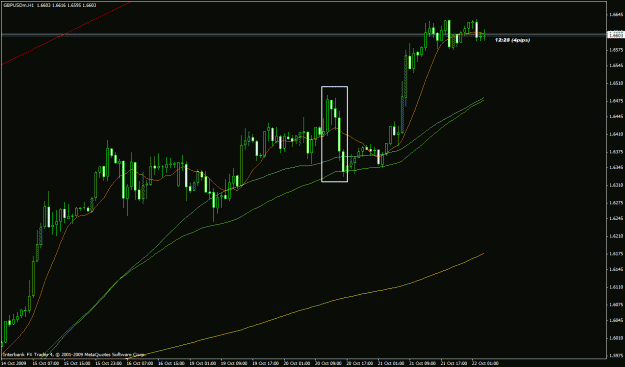Click the 16 Oct 15:00 time label
This screenshot has width=625, height=367.
[170, 363]
